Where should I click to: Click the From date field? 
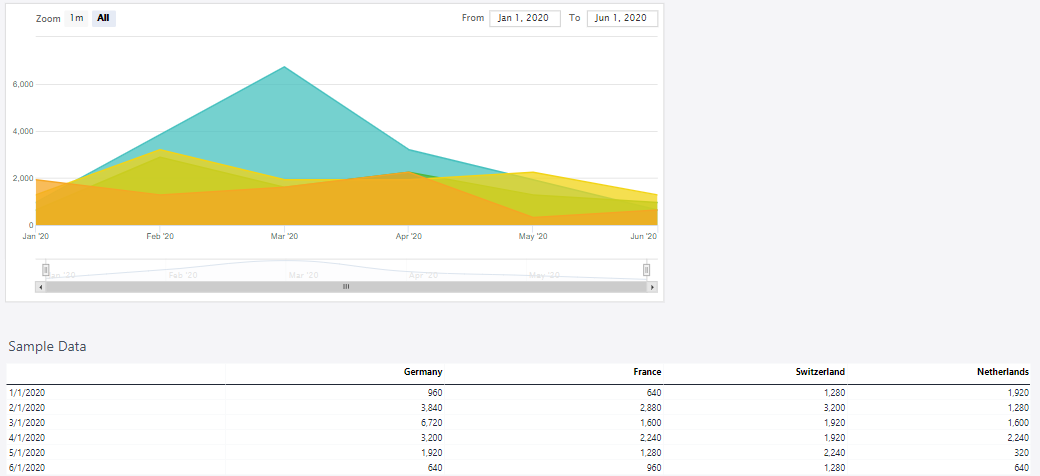(525, 18)
